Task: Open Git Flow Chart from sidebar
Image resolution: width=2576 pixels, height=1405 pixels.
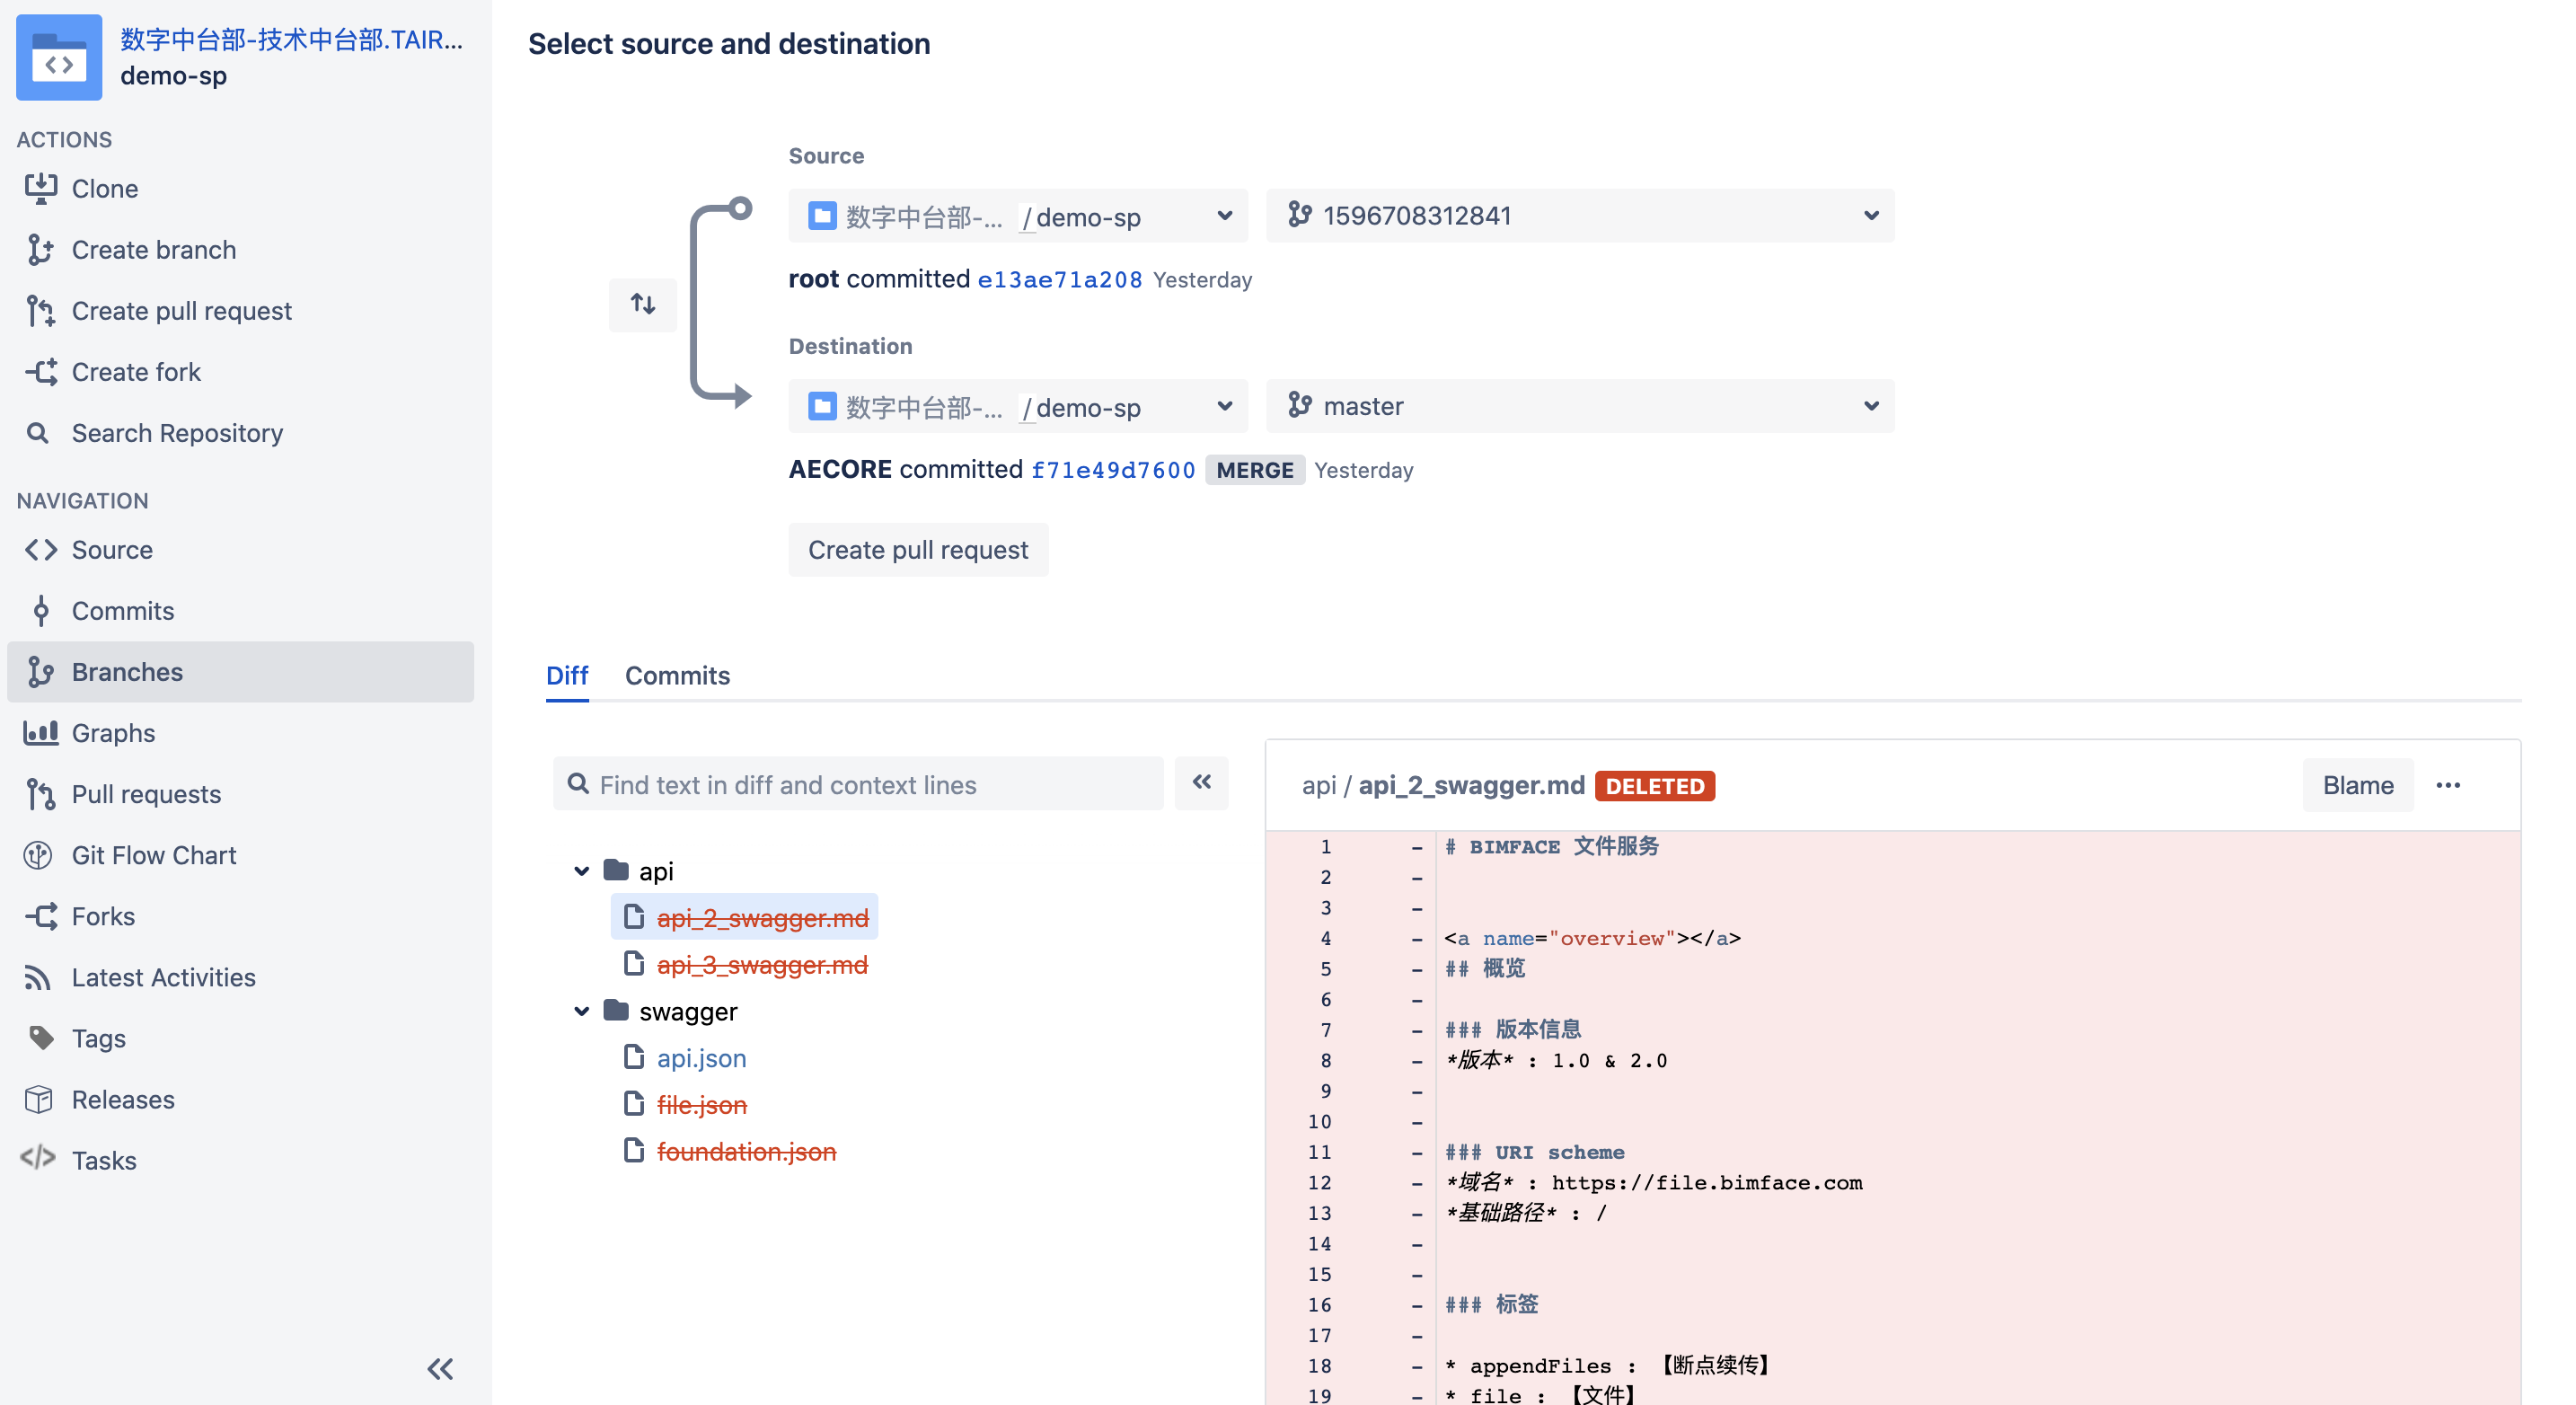Action: coord(153,855)
